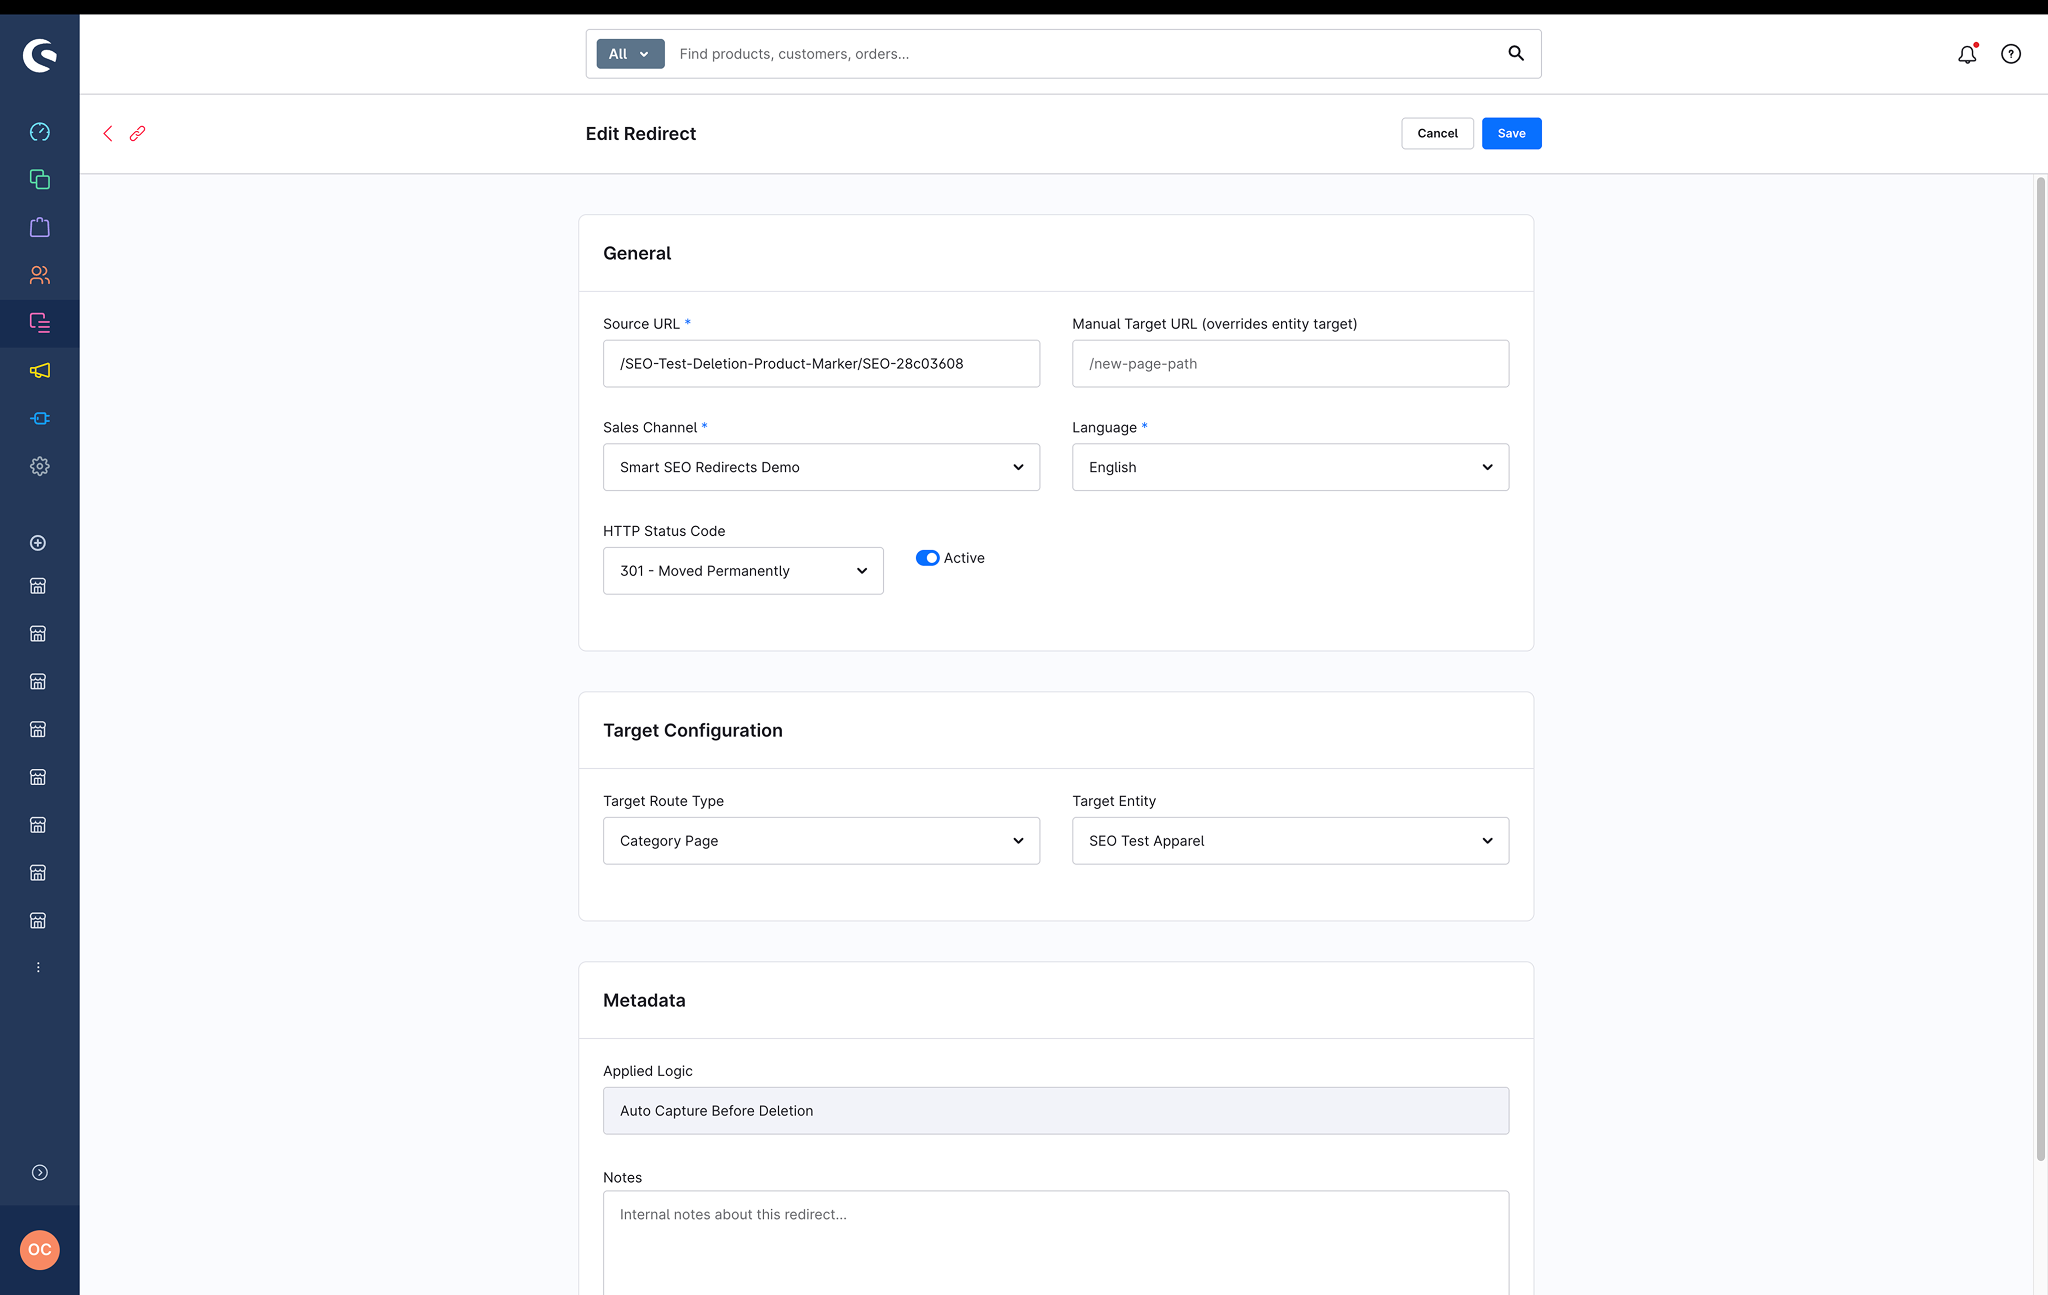The height and width of the screenshot is (1295, 2048).
Task: Open the Extensions plug icon
Action: pyautogui.click(x=39, y=418)
